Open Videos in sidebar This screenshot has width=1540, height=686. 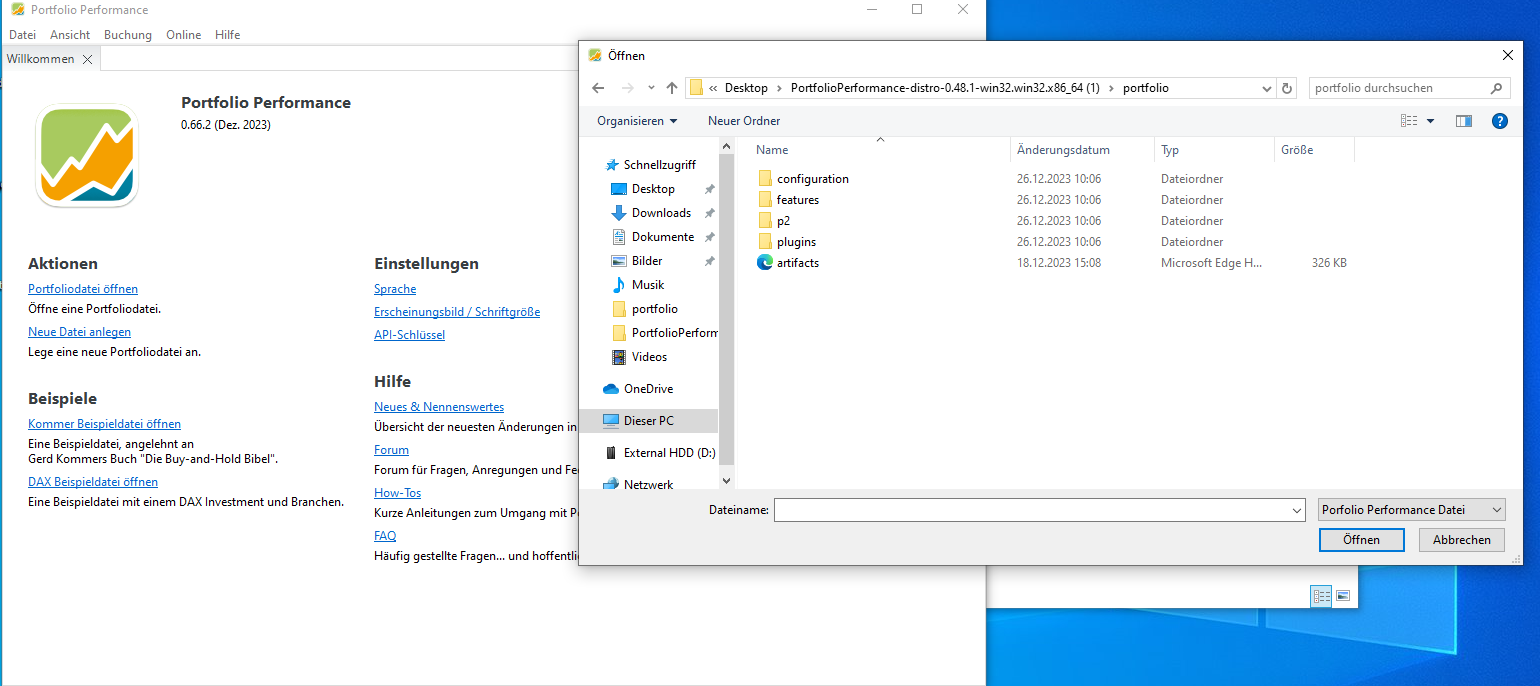tap(649, 357)
